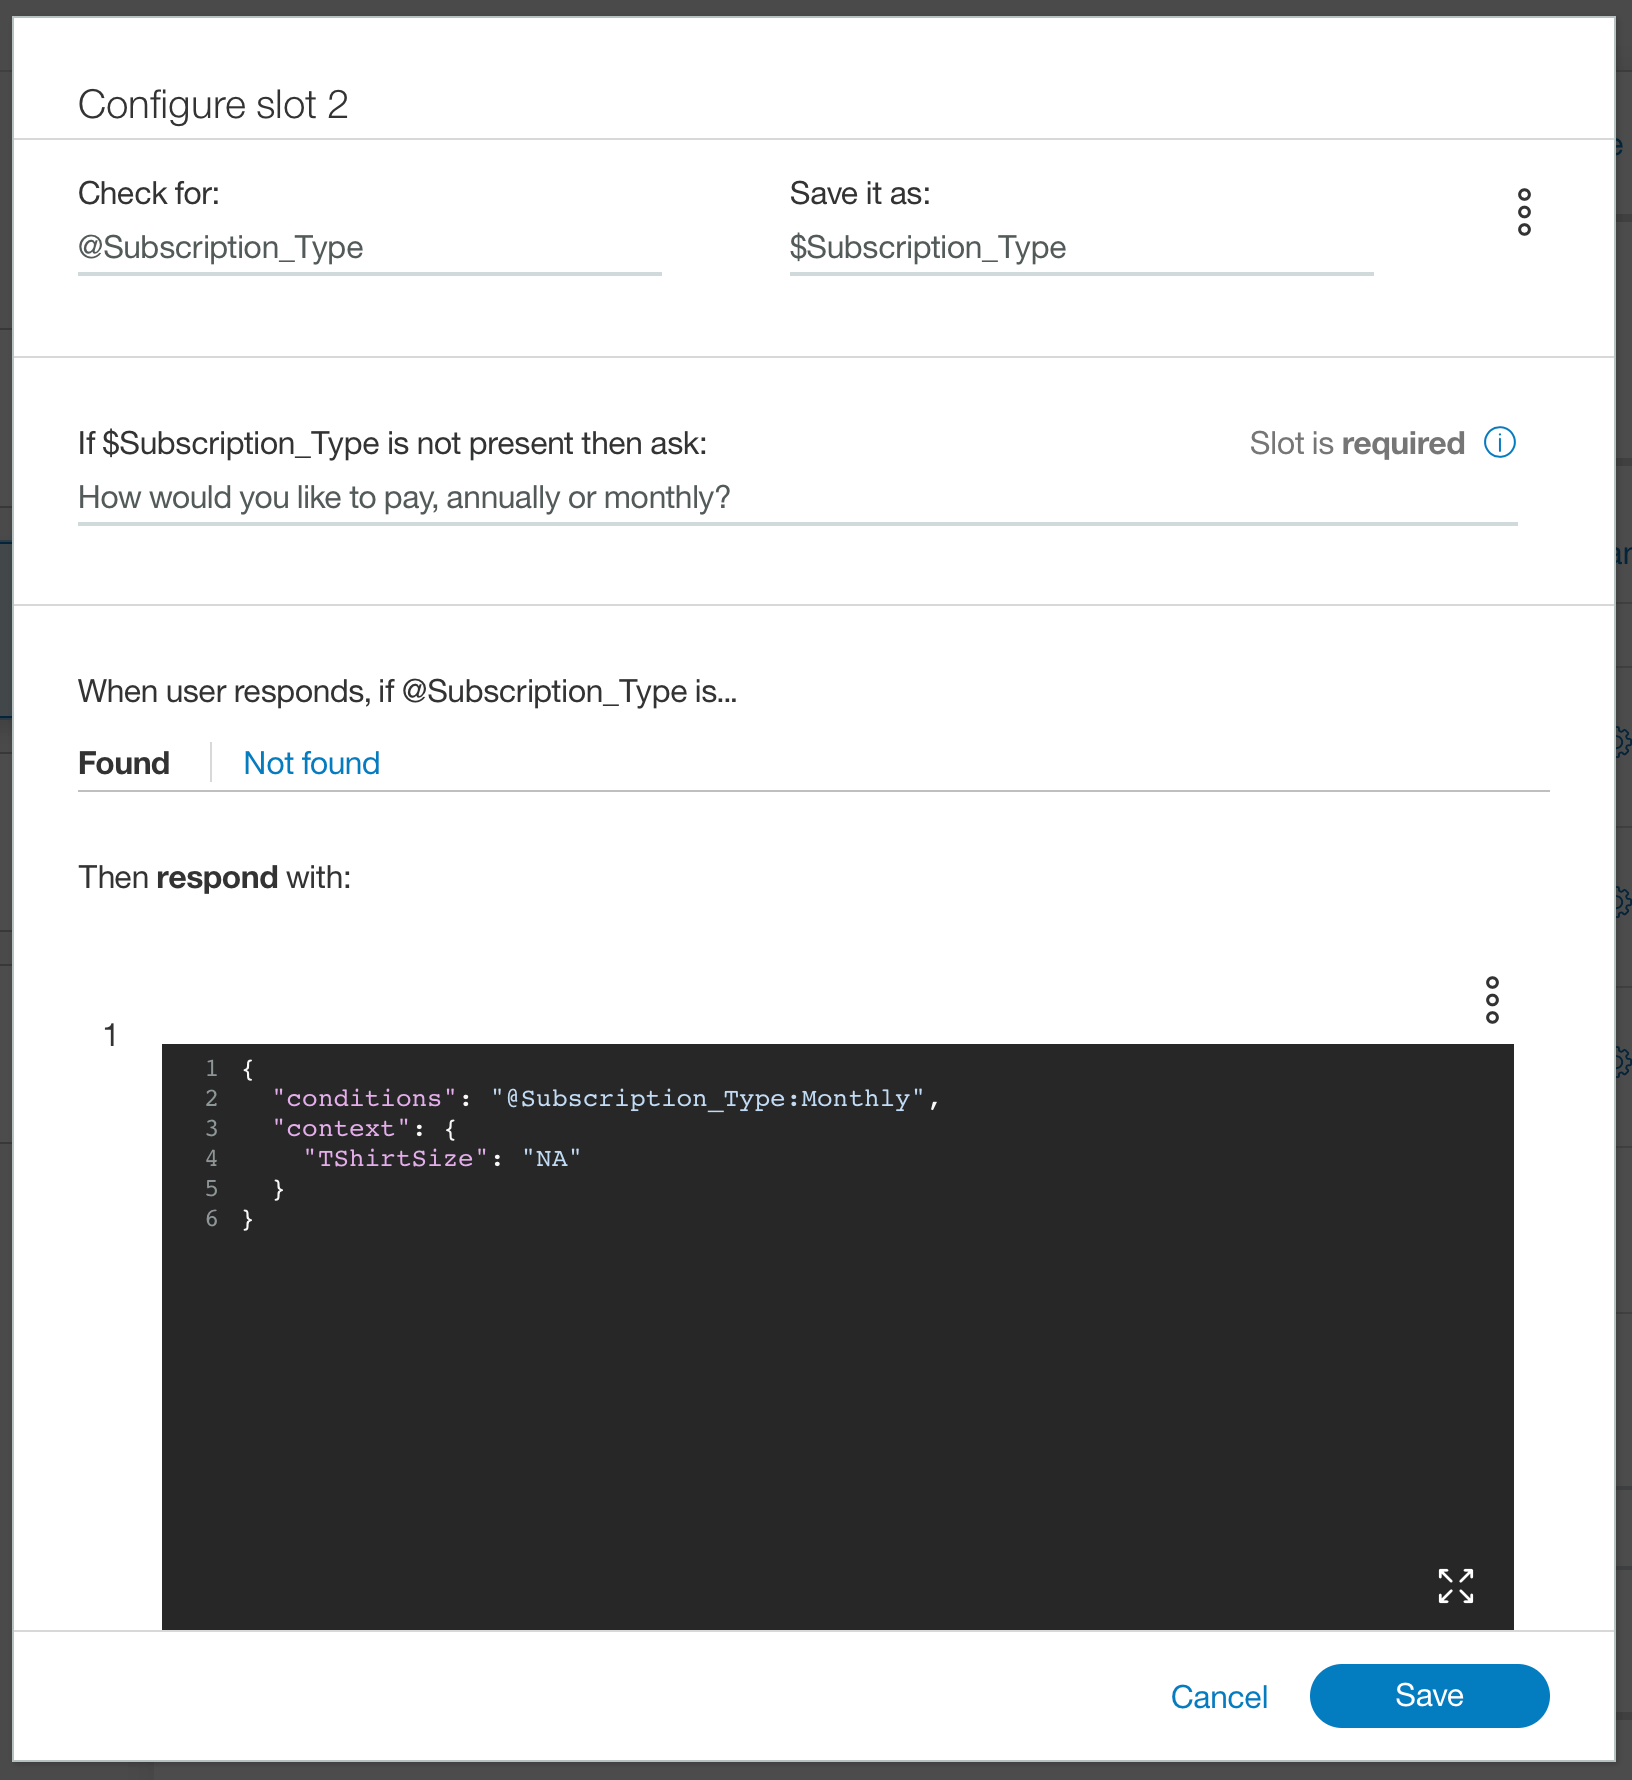This screenshot has height=1780, width=1632.
Task: Click the response number 1 label
Action: (111, 1036)
